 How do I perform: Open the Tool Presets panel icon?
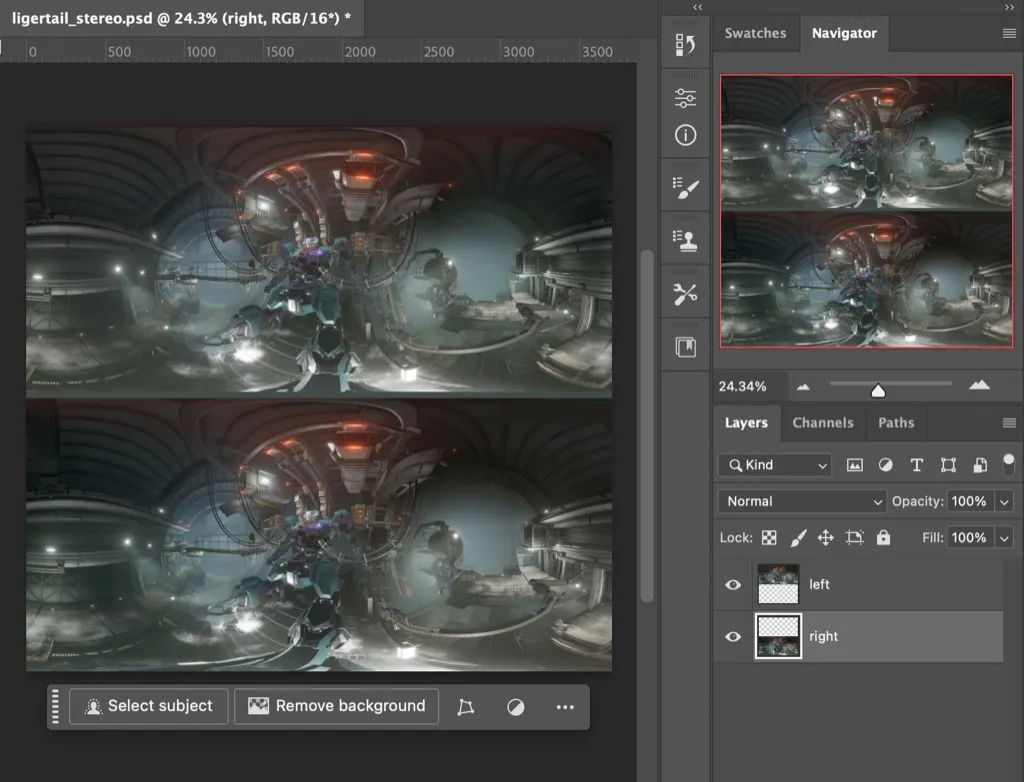click(x=685, y=294)
